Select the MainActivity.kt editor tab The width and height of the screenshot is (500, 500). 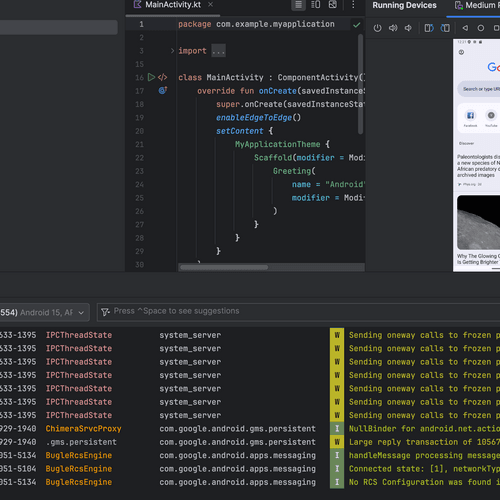point(173,5)
